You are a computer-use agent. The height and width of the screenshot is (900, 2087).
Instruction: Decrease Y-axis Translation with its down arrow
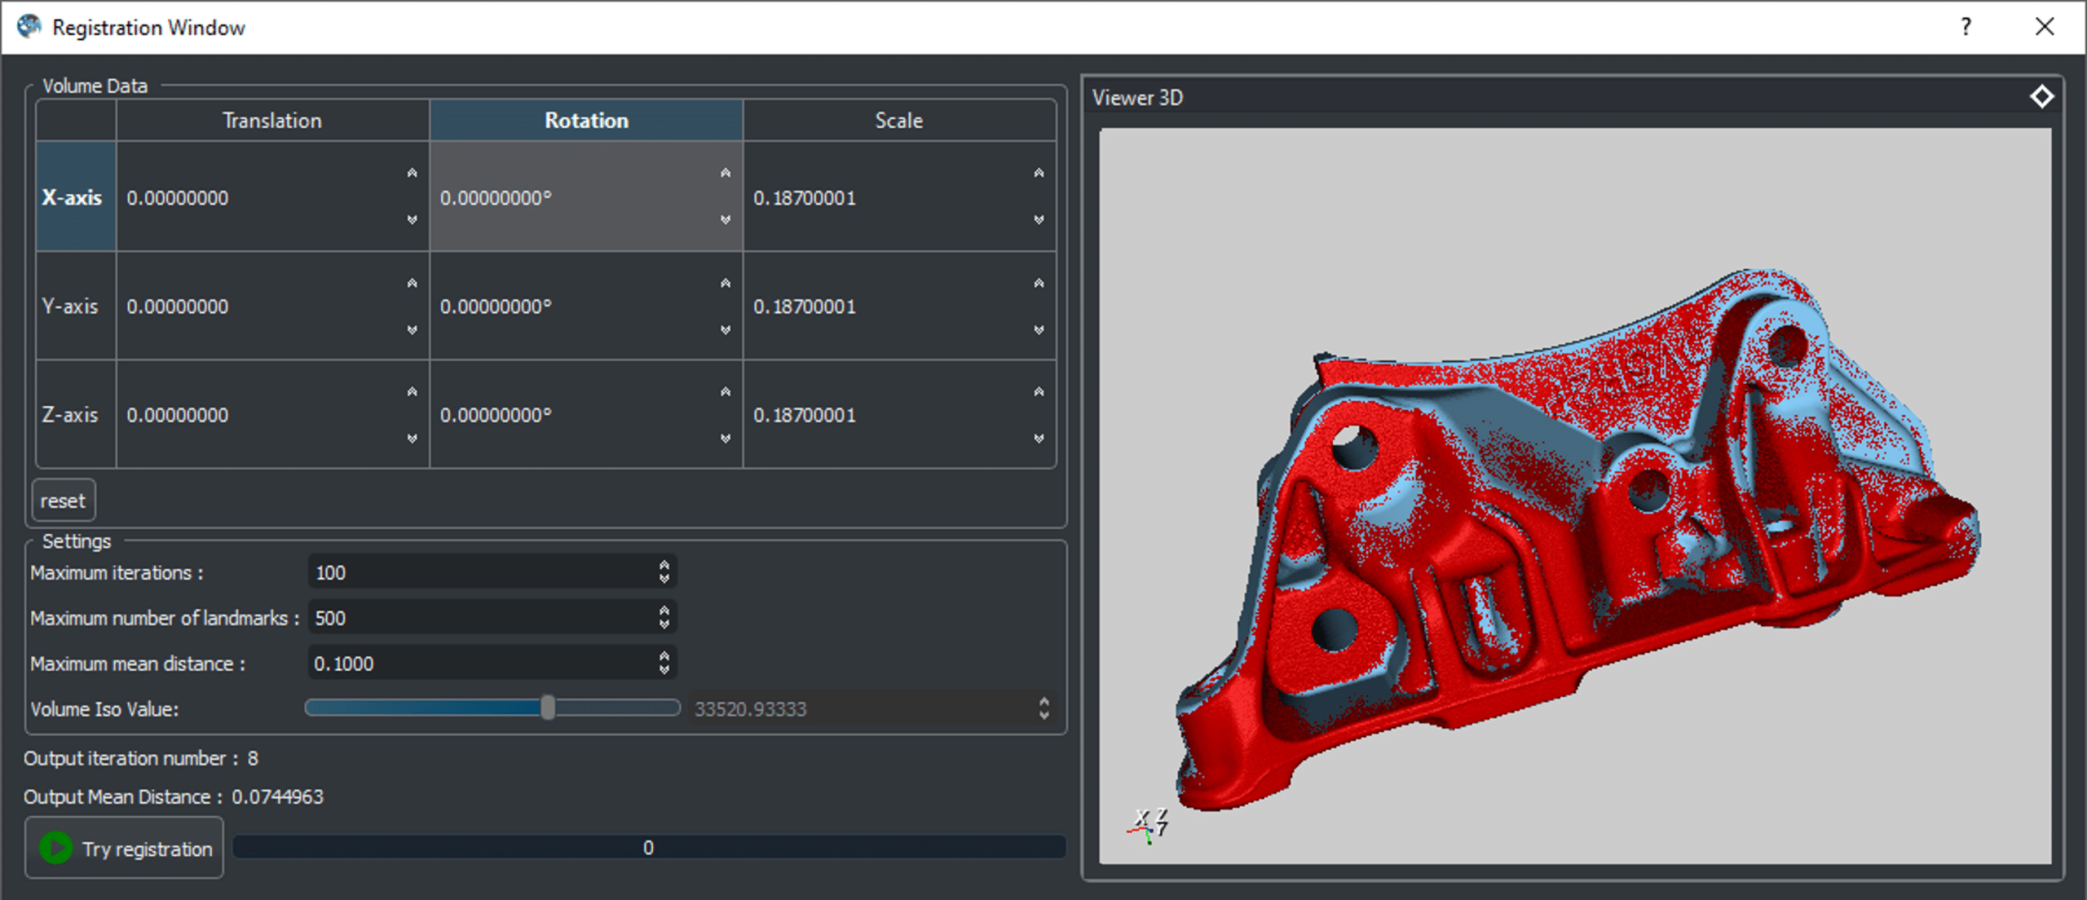tap(411, 330)
